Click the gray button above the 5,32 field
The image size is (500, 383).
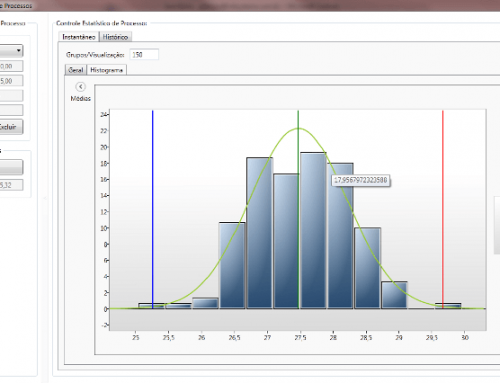(11, 167)
